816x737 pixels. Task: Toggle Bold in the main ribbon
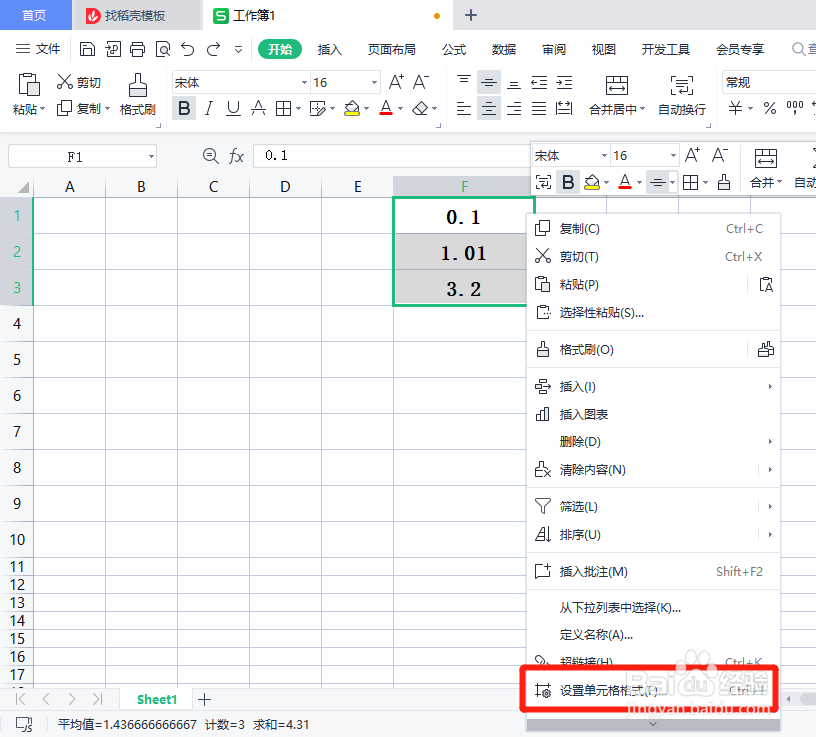coord(184,108)
